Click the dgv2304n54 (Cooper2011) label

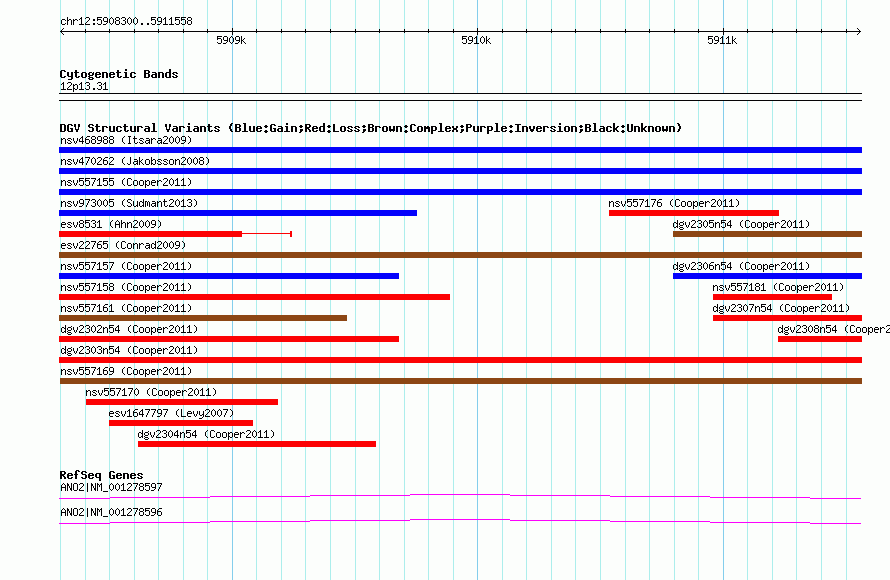coord(206,434)
